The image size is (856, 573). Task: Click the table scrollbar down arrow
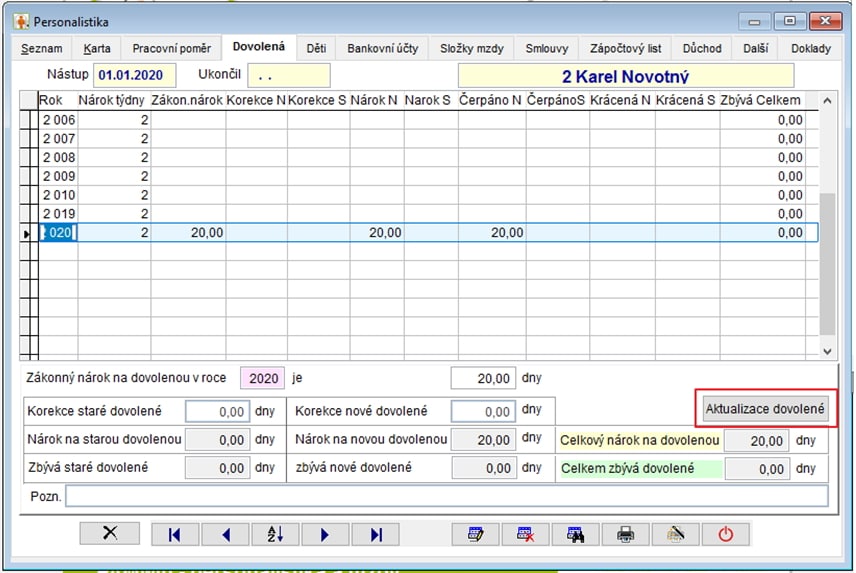pos(827,351)
